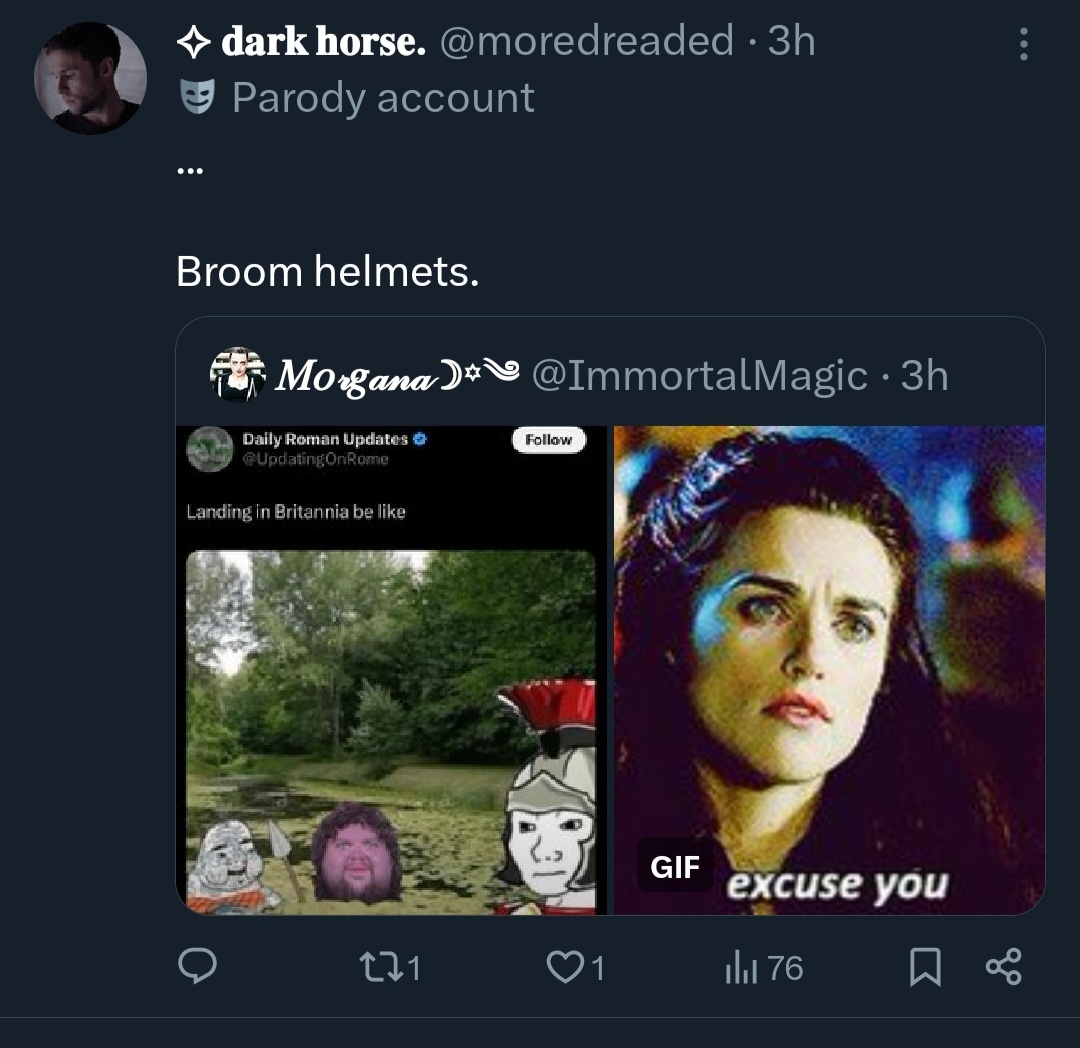This screenshot has width=1080, height=1048.
Task: Click the Parody account mask icon
Action: [196, 97]
